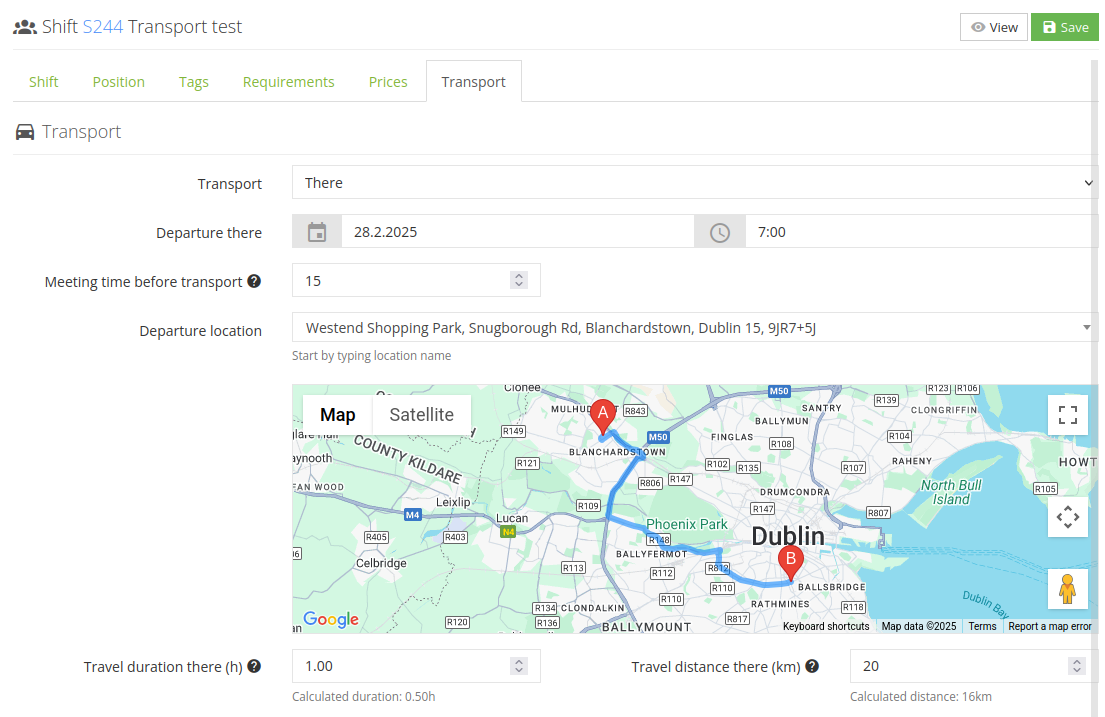Image resolution: width=1105 pixels, height=717 pixels.
Task: Click the M50 road badge near Blanchardstown
Action: [x=658, y=437]
